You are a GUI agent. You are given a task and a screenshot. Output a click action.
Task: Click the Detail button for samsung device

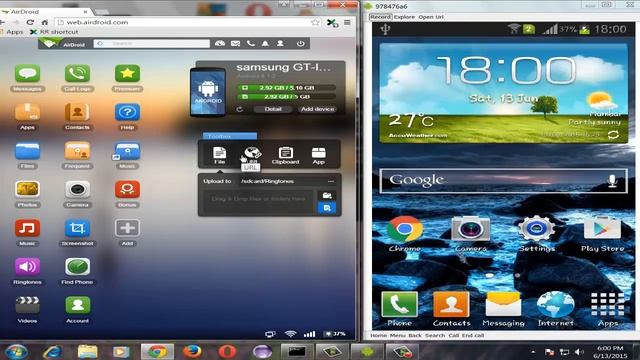point(273,109)
